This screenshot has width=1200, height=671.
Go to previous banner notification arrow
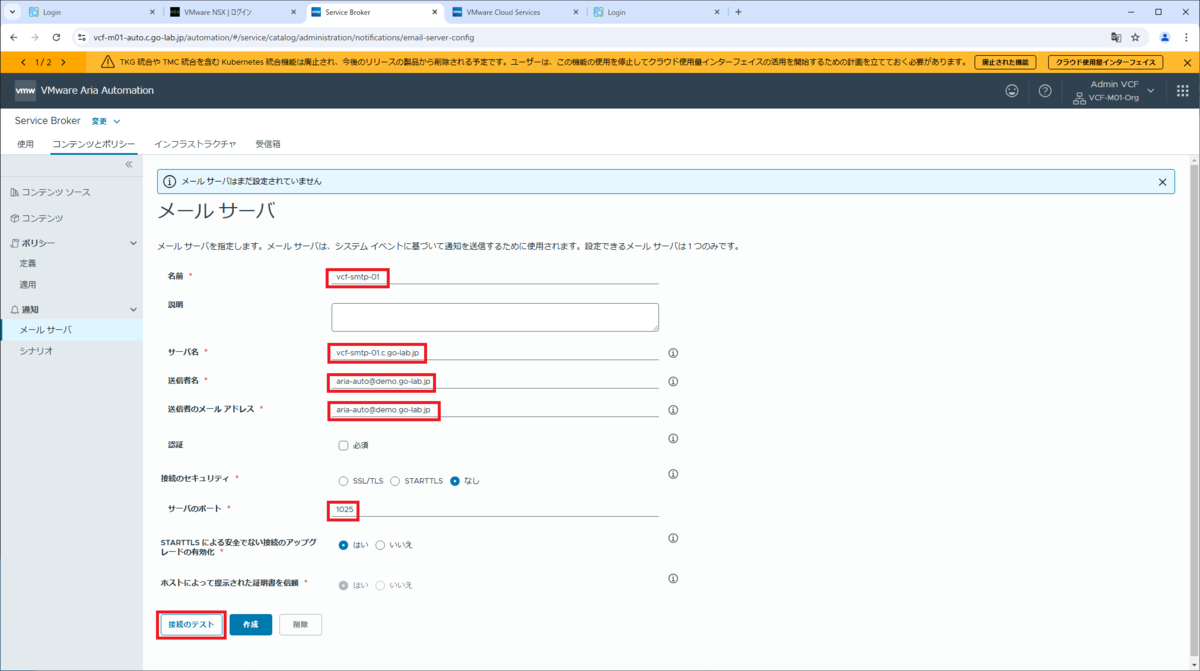tap(23, 62)
